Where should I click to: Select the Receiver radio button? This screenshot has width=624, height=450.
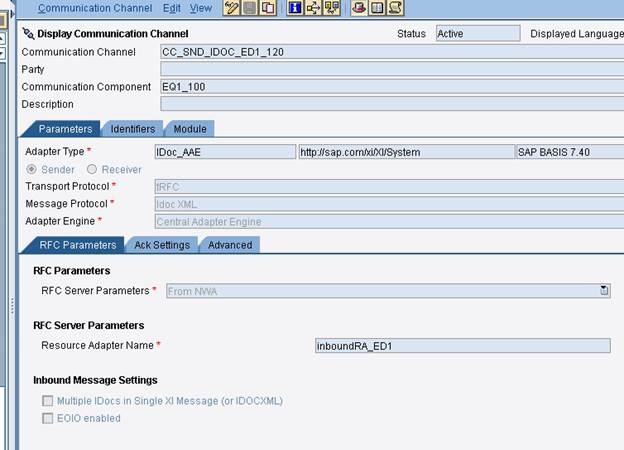(x=92, y=169)
